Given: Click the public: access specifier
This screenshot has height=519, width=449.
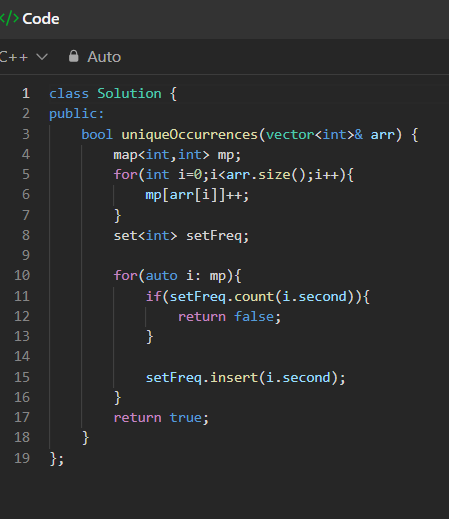Looking at the screenshot, I should click(x=77, y=114).
